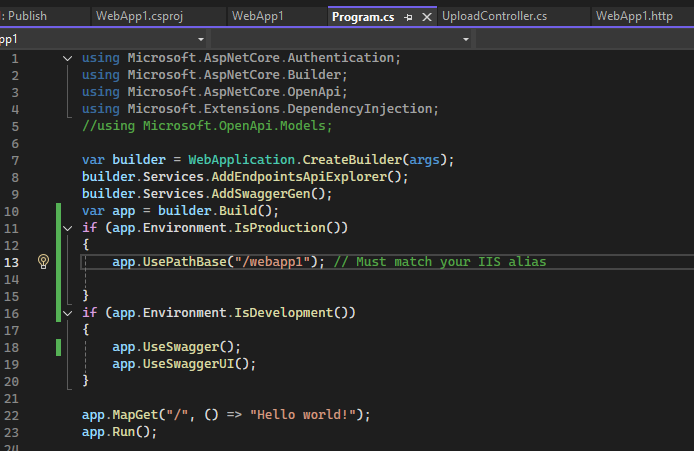Open the type navigation dropdown
The width and height of the screenshot is (694, 451).
[x=466, y=39]
